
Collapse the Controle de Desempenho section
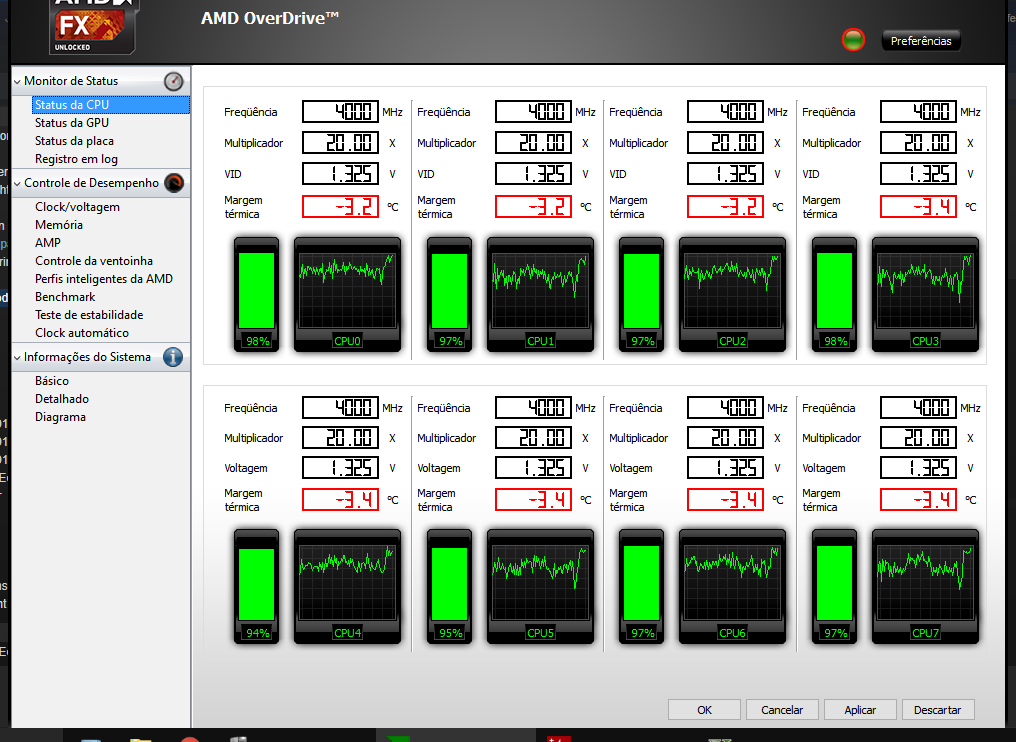pos(17,183)
